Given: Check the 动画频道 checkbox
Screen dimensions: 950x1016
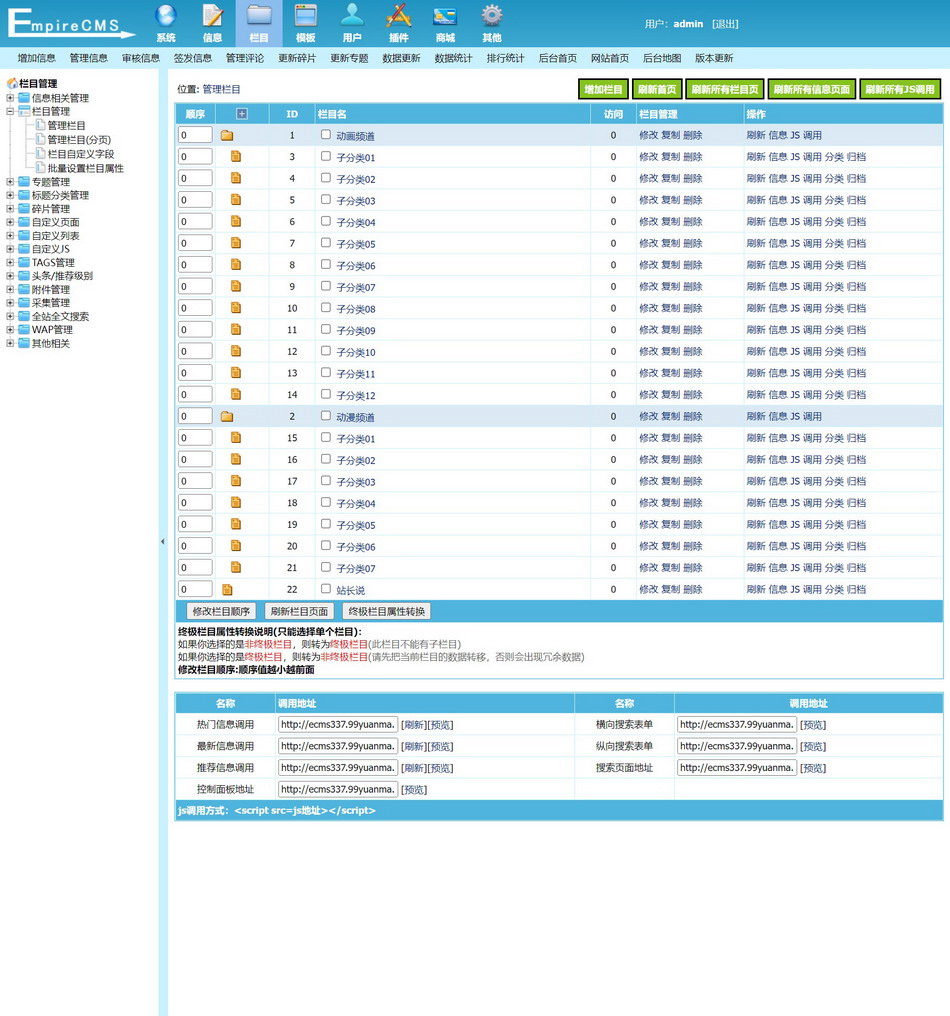Looking at the screenshot, I should (x=326, y=135).
